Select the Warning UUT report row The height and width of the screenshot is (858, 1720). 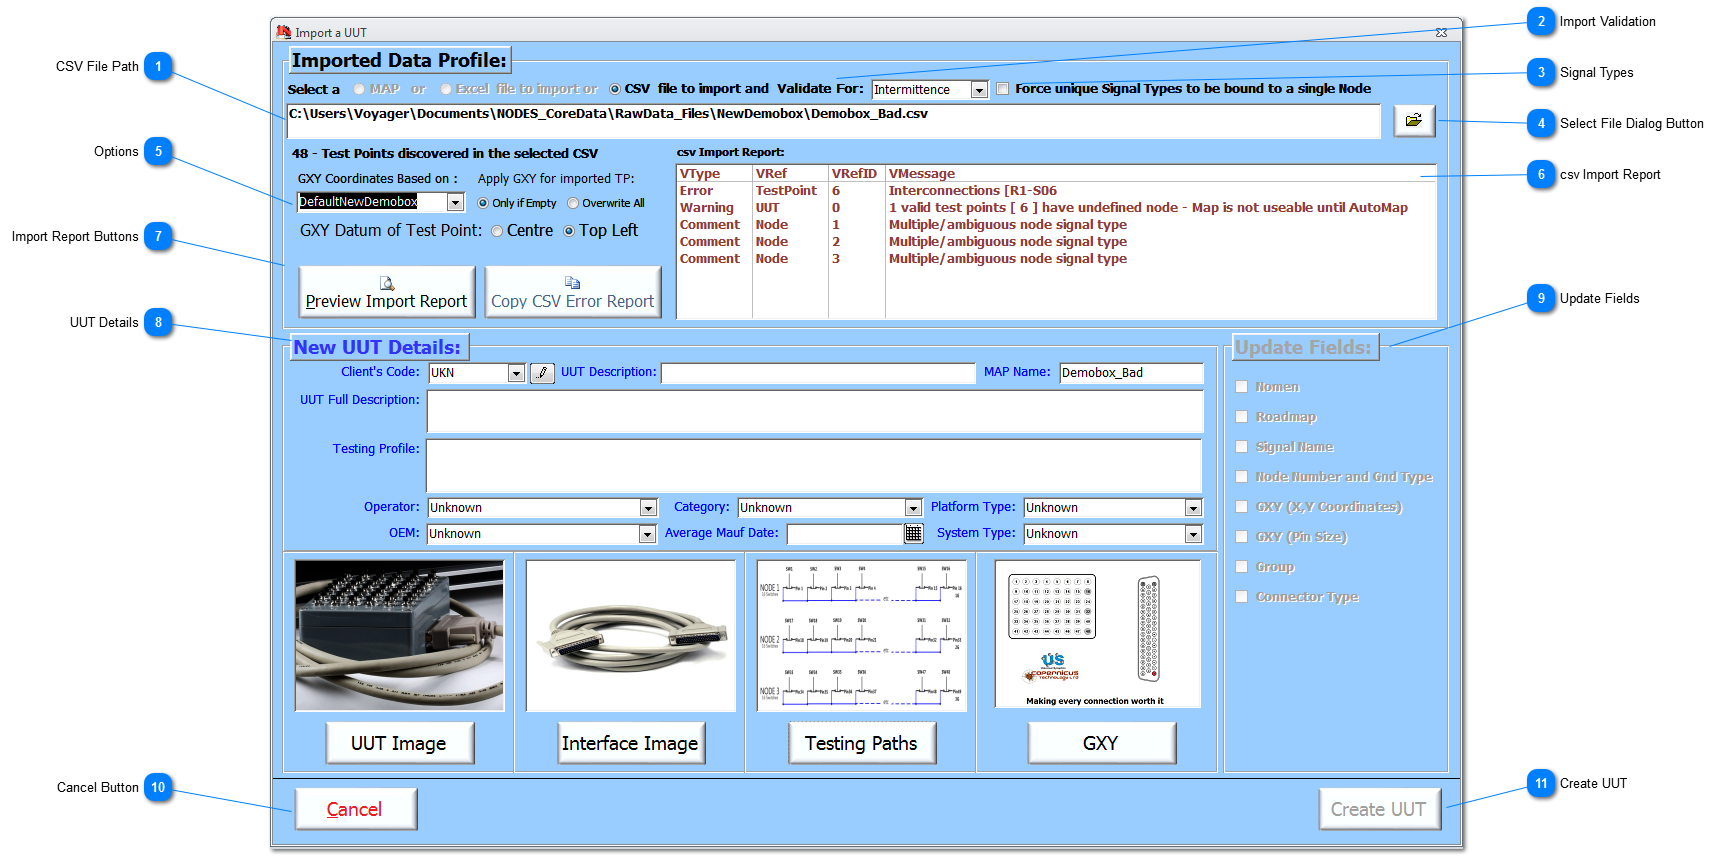click(x=1056, y=208)
